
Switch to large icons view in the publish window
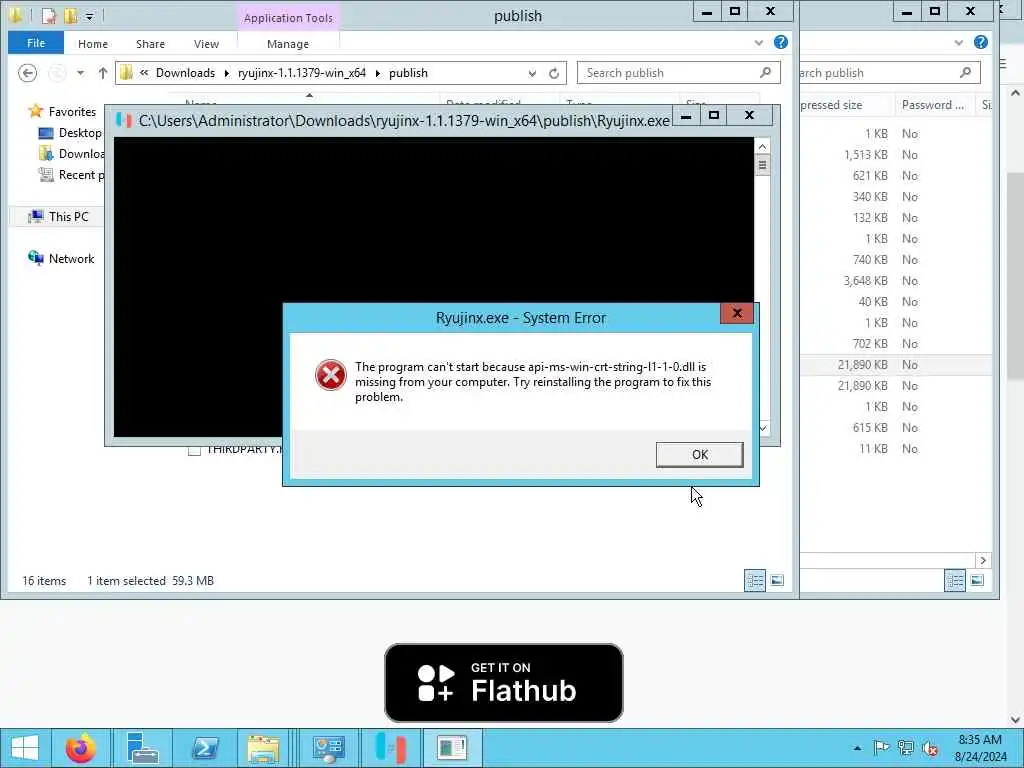tap(776, 580)
